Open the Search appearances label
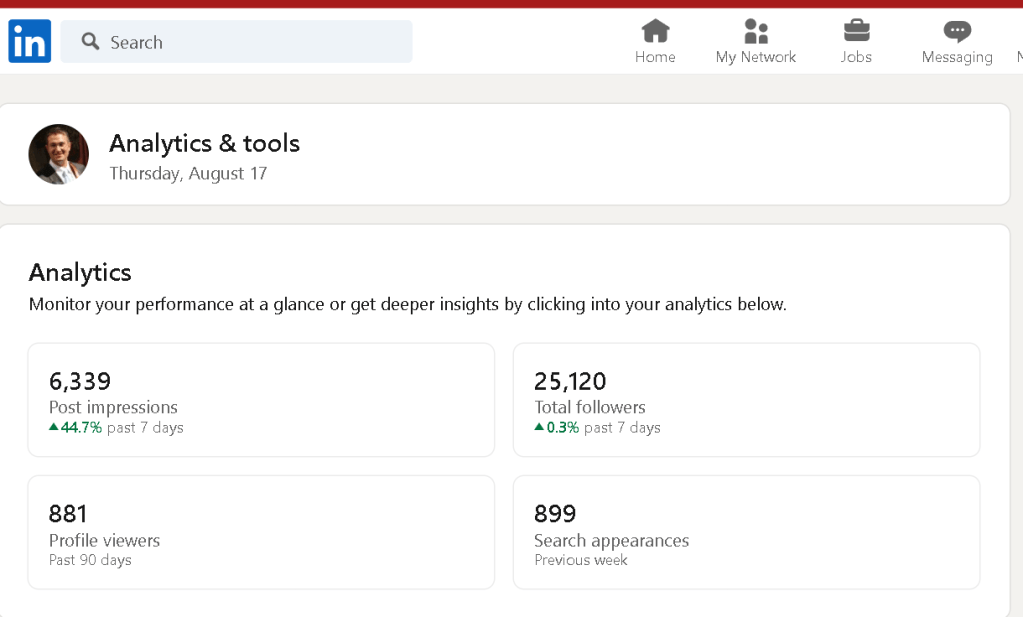 [x=611, y=541]
